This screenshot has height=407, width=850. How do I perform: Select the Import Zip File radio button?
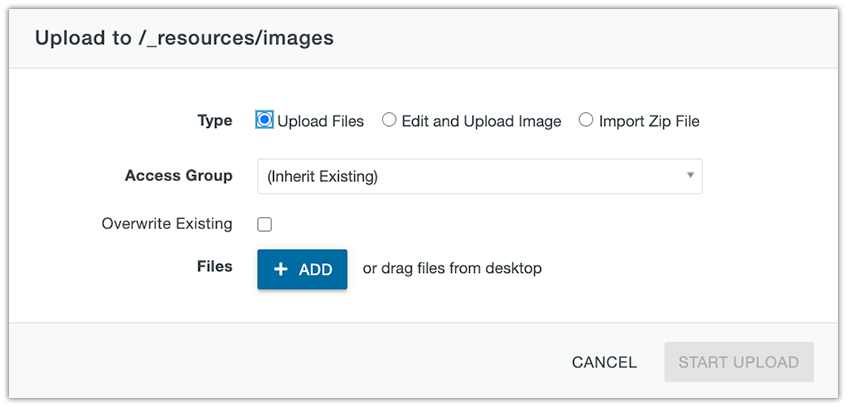tap(585, 120)
